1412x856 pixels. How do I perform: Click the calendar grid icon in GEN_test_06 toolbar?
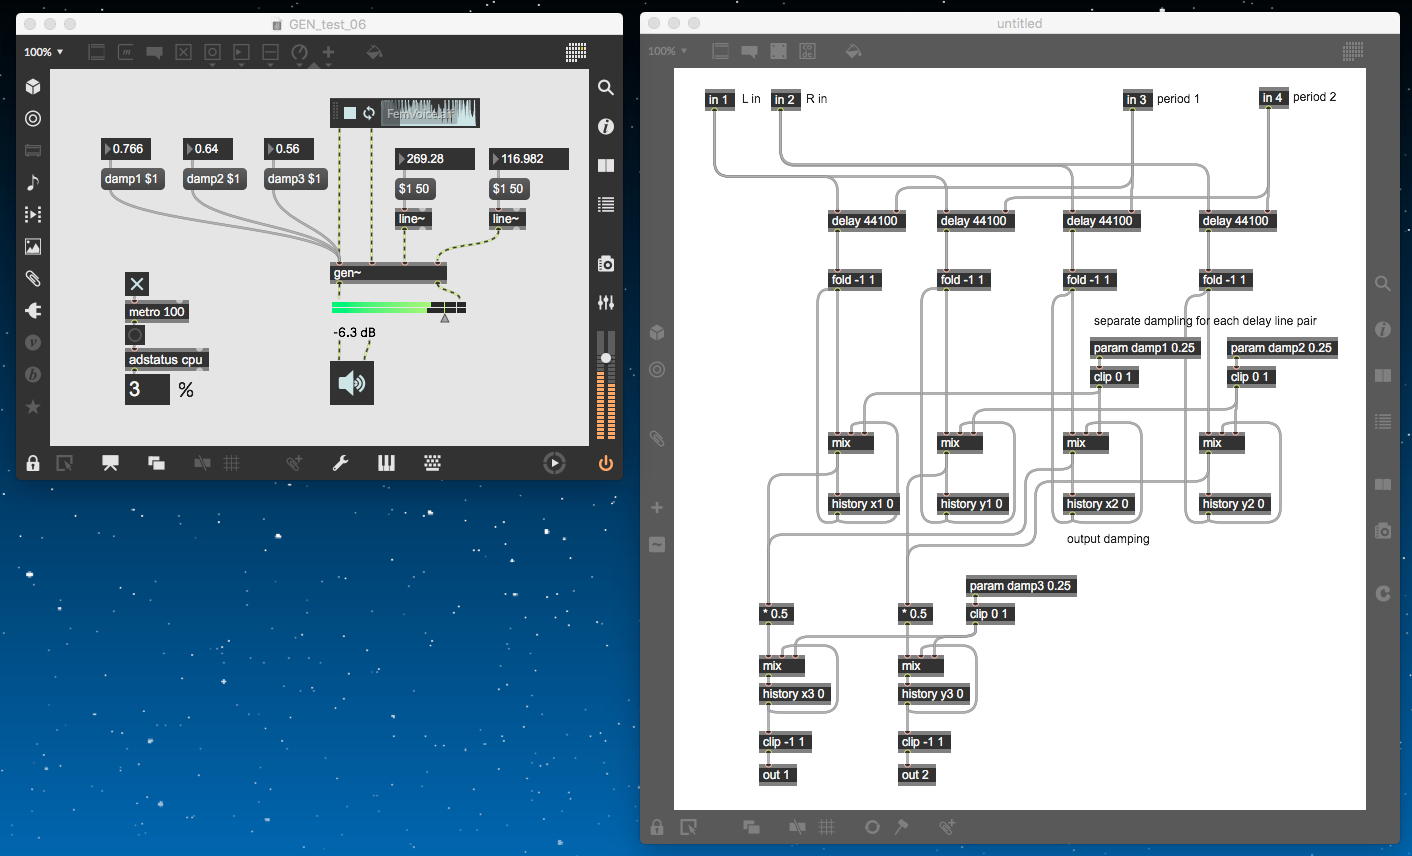576,52
